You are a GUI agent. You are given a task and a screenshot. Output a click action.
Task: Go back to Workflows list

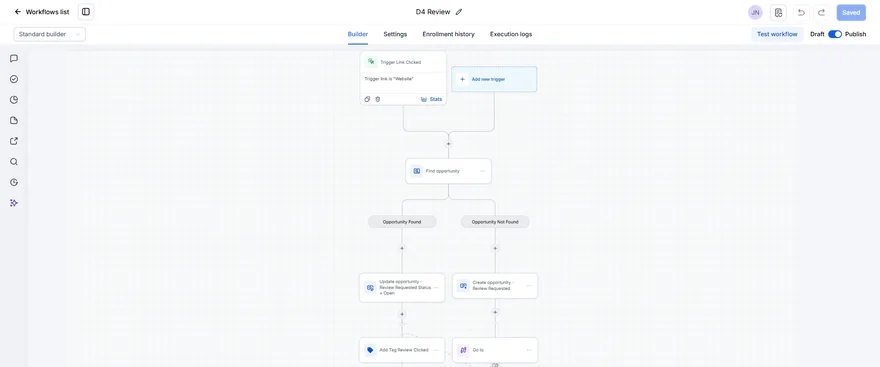pos(42,12)
